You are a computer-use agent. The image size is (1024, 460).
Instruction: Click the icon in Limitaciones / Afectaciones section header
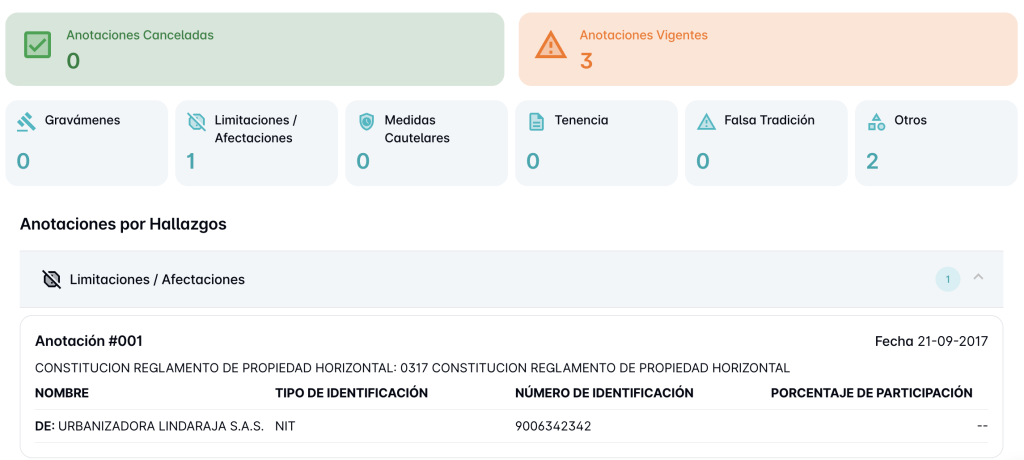(x=52, y=279)
